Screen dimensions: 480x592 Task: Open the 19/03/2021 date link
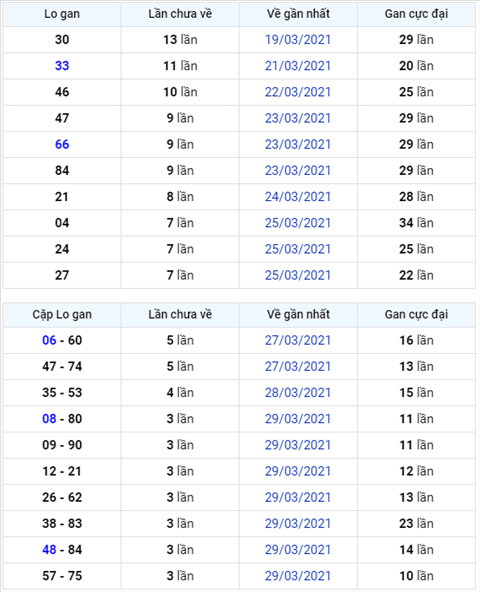point(298,40)
